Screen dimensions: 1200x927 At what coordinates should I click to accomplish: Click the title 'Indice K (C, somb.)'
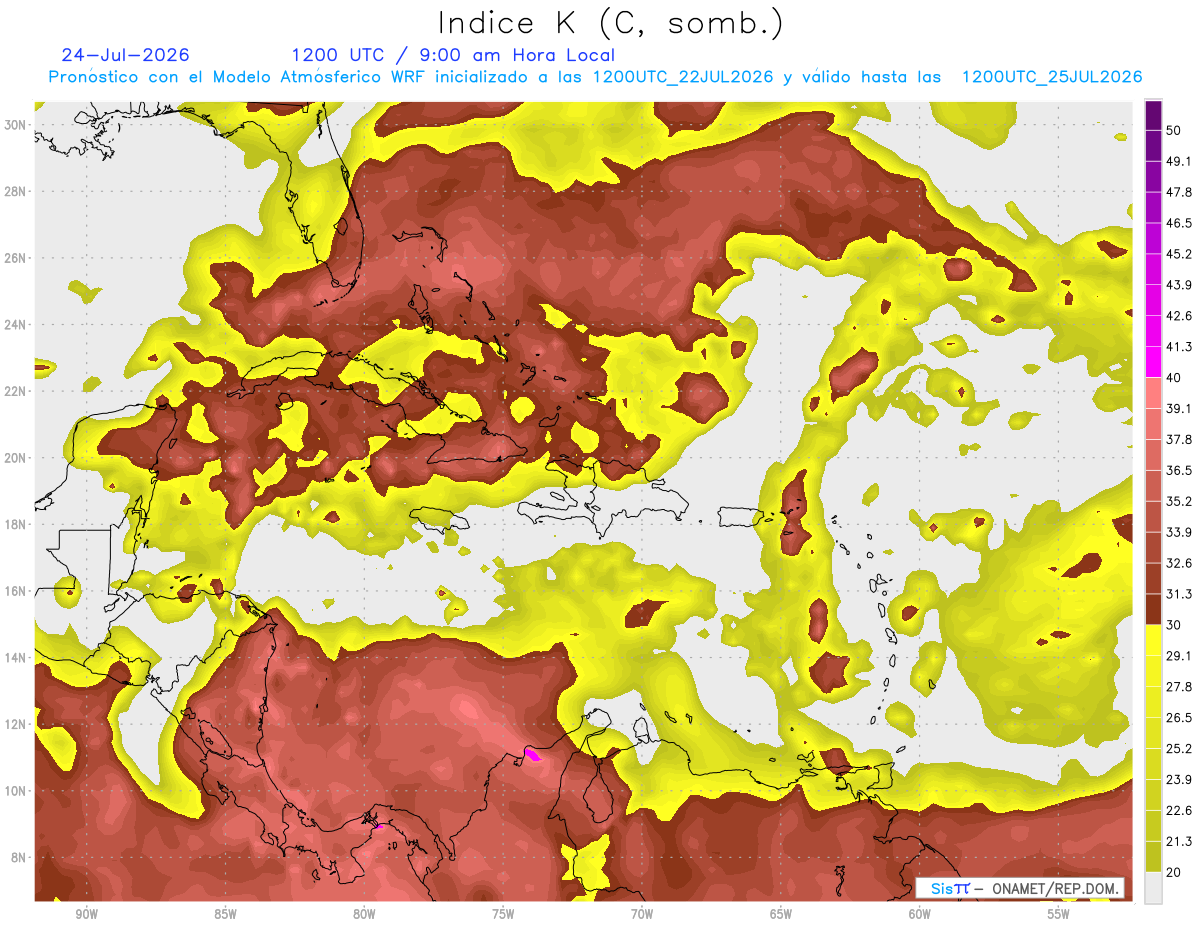click(x=610, y=22)
